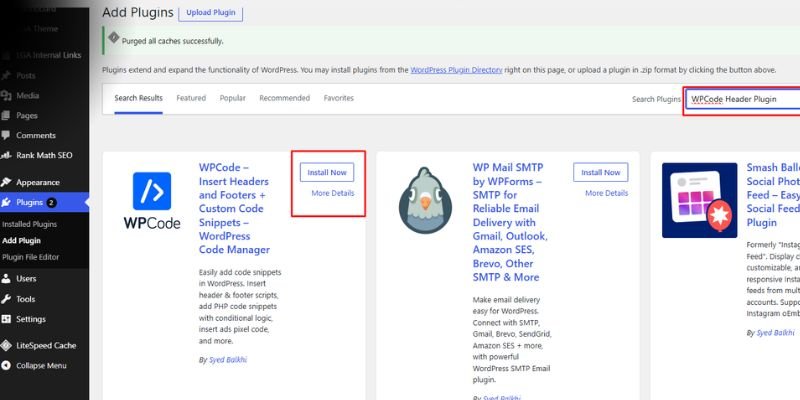The width and height of the screenshot is (800, 400).
Task: Open Rank Math SEO menu
Action: pos(44,155)
